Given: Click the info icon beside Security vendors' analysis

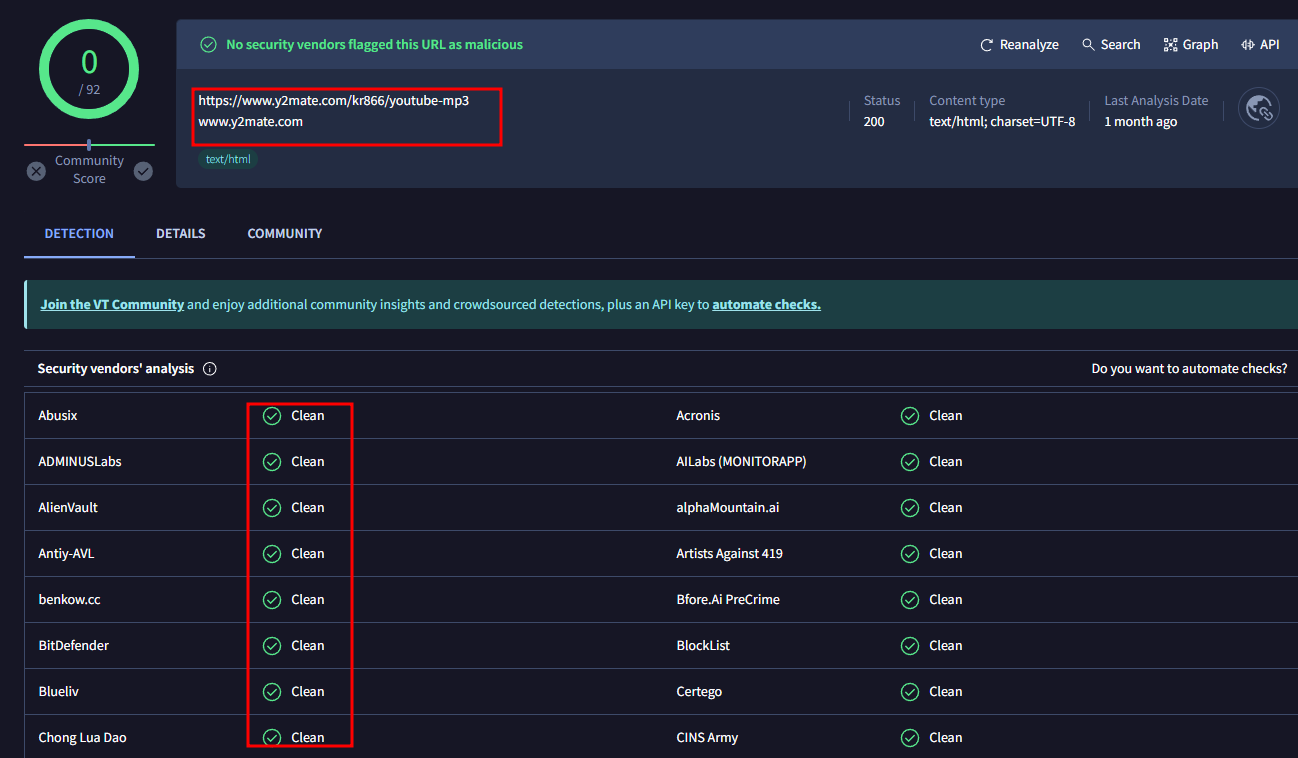Looking at the screenshot, I should coord(210,369).
